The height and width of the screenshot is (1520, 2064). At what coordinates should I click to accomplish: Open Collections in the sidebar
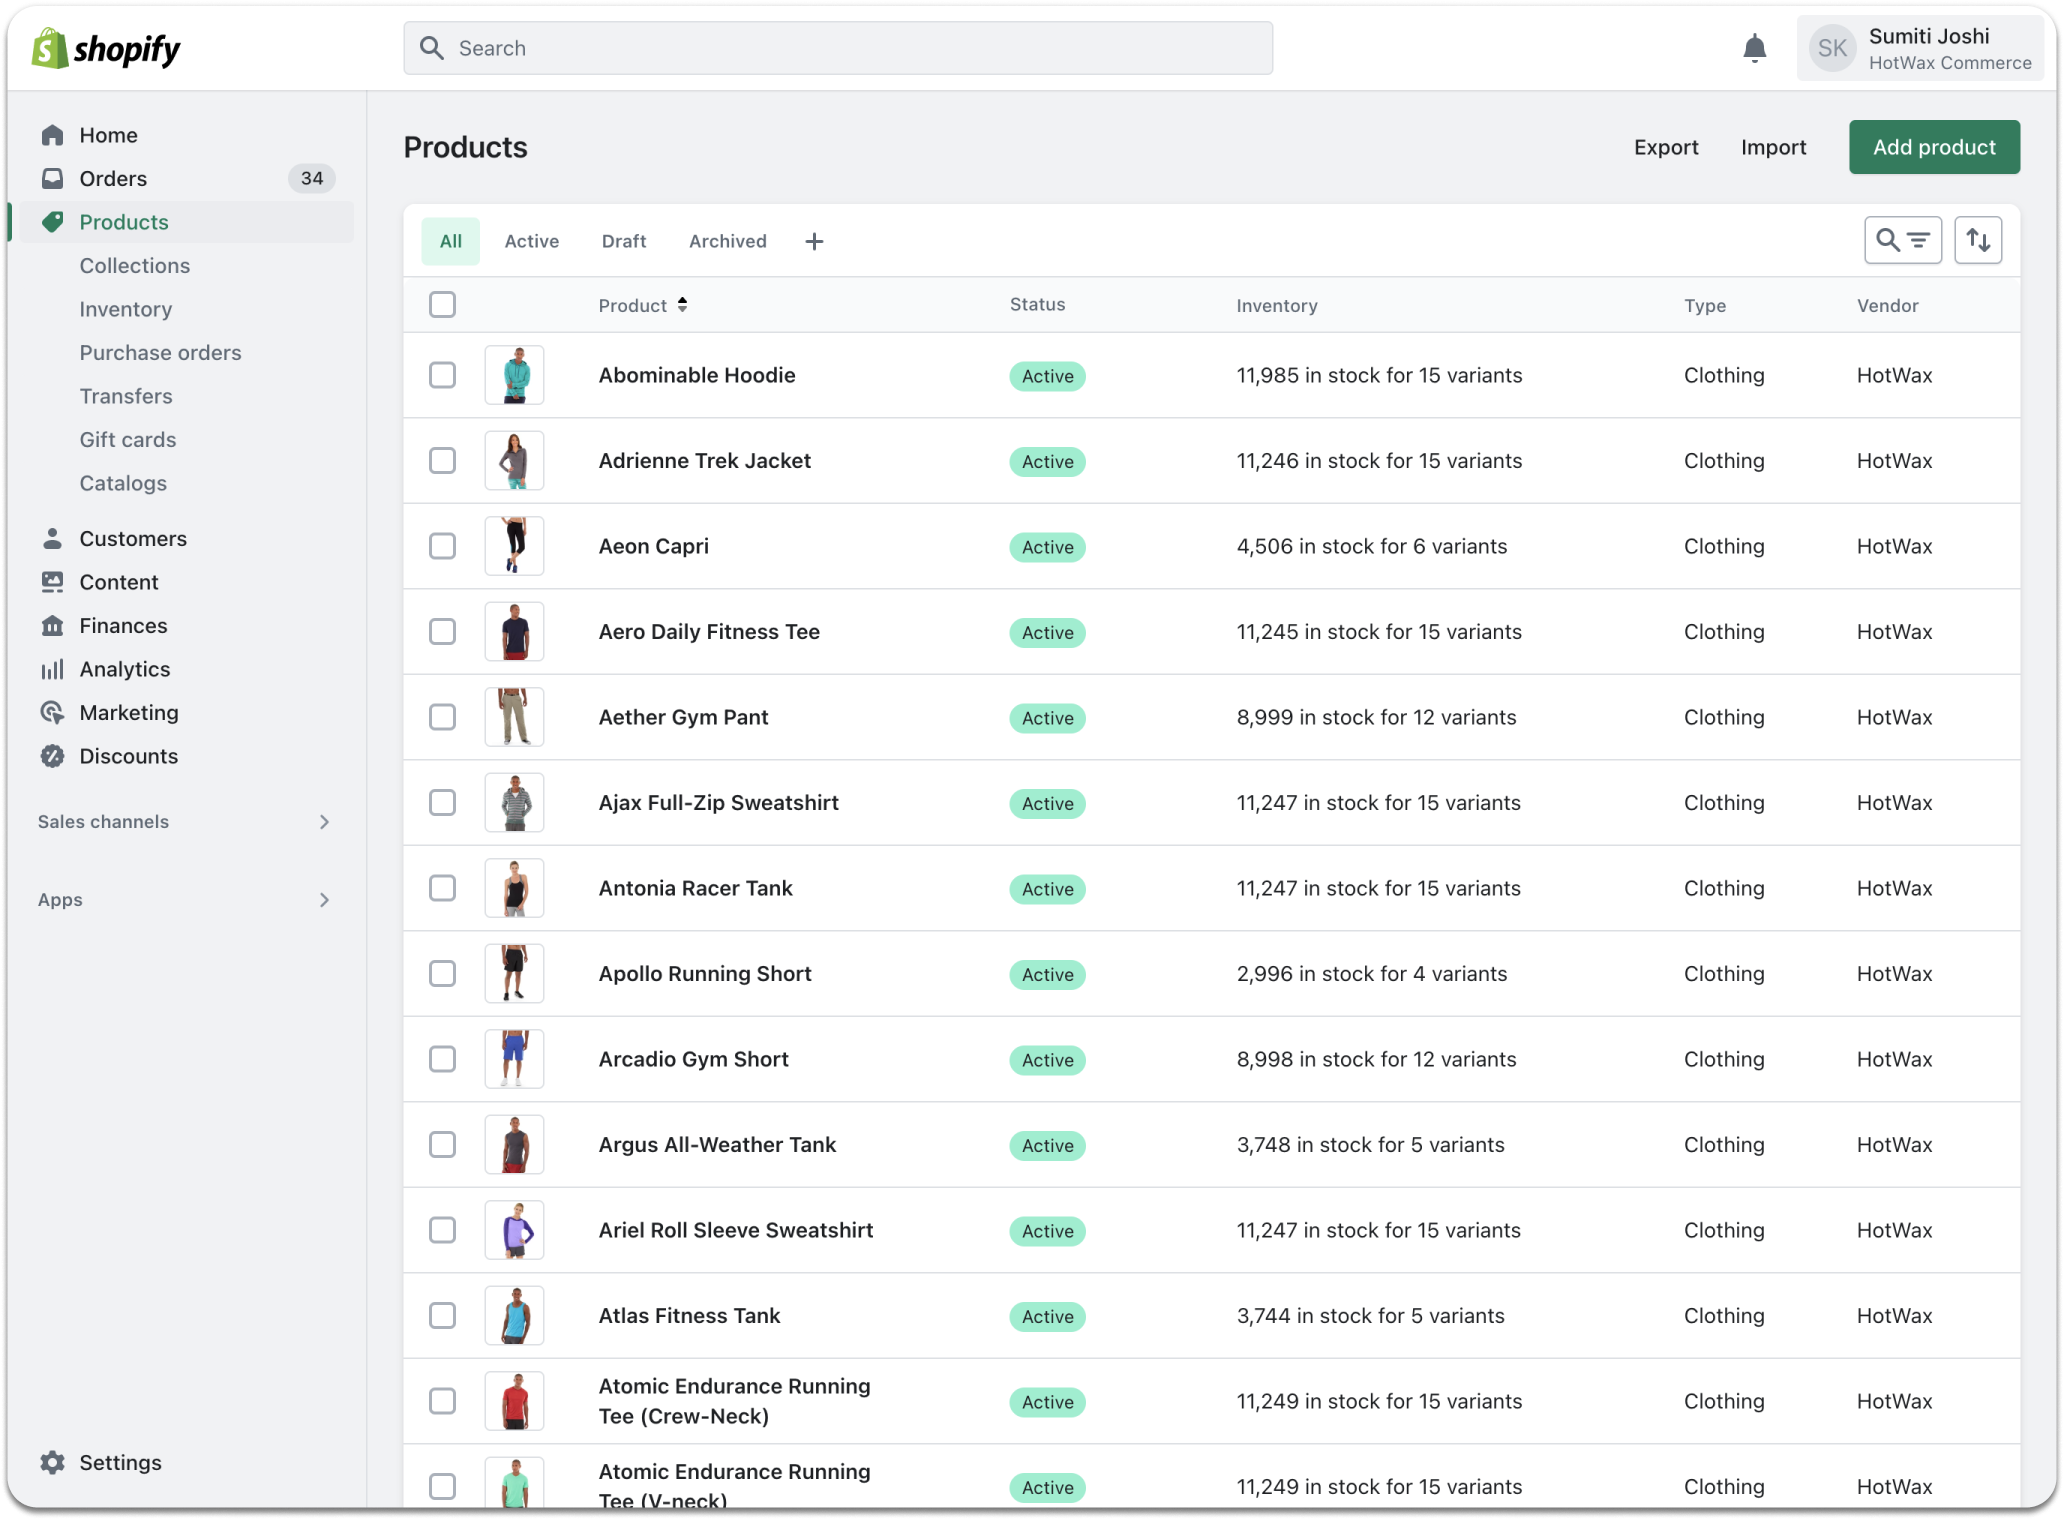(x=135, y=265)
